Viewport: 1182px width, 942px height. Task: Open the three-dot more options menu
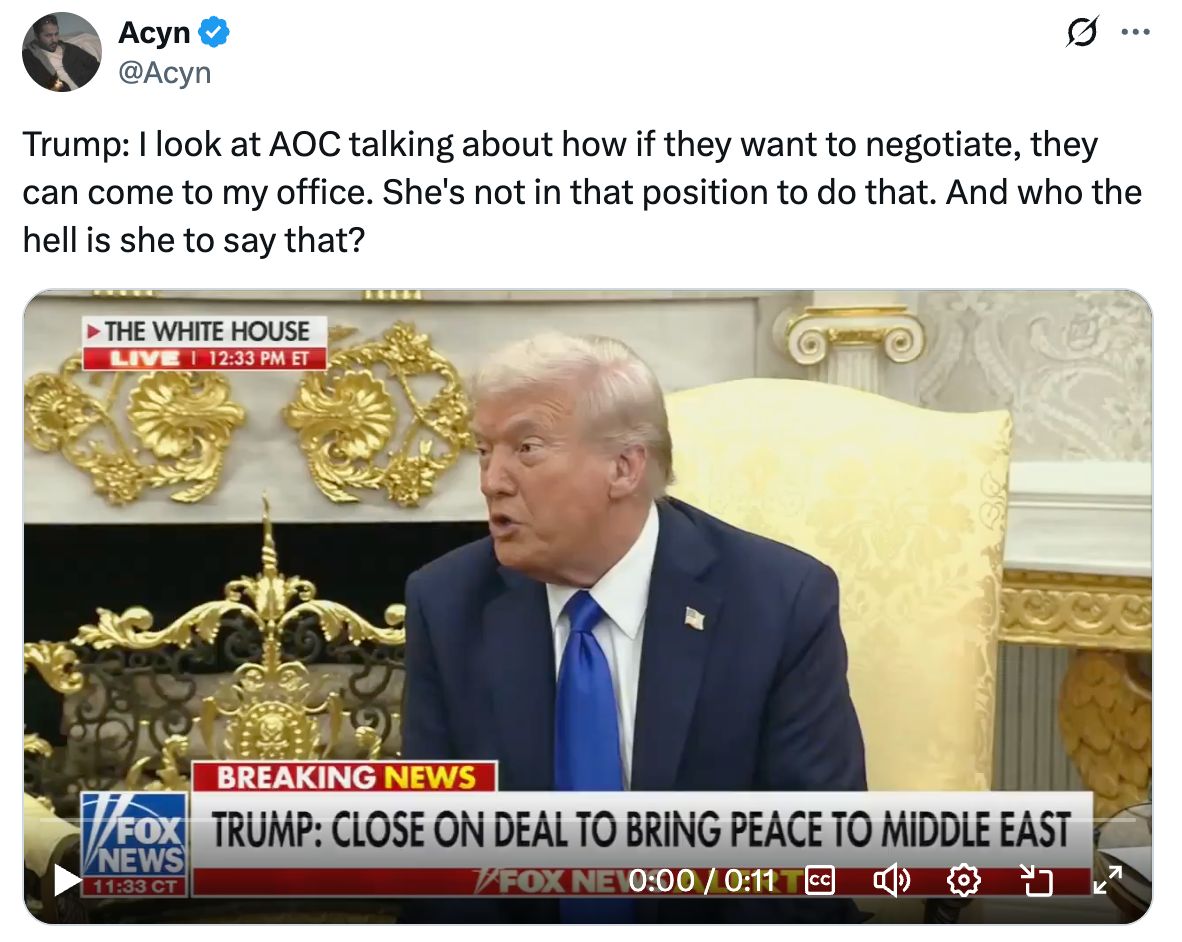pyautogui.click(x=1135, y=32)
